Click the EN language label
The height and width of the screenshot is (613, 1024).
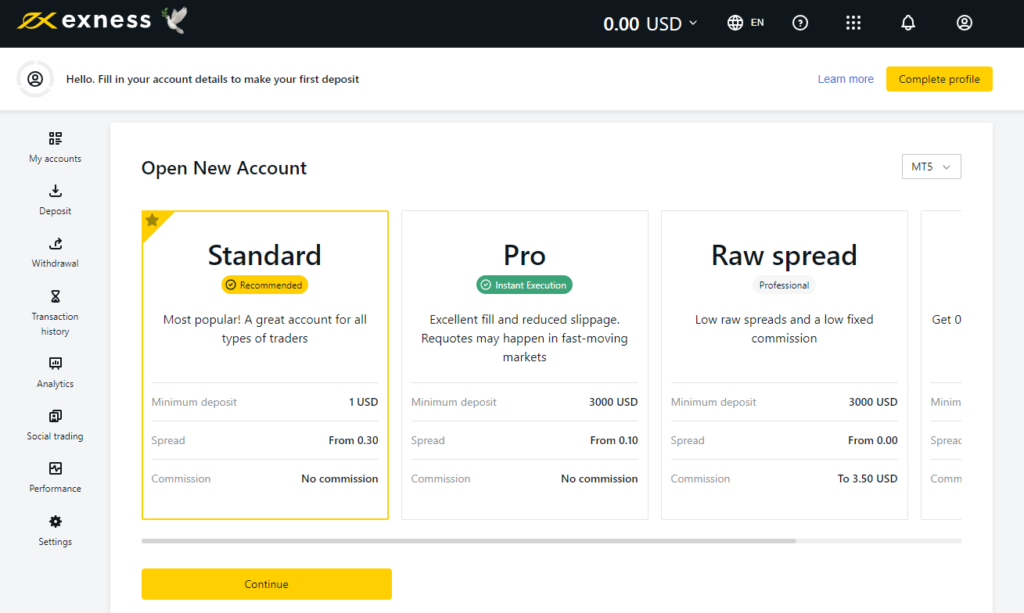(757, 23)
